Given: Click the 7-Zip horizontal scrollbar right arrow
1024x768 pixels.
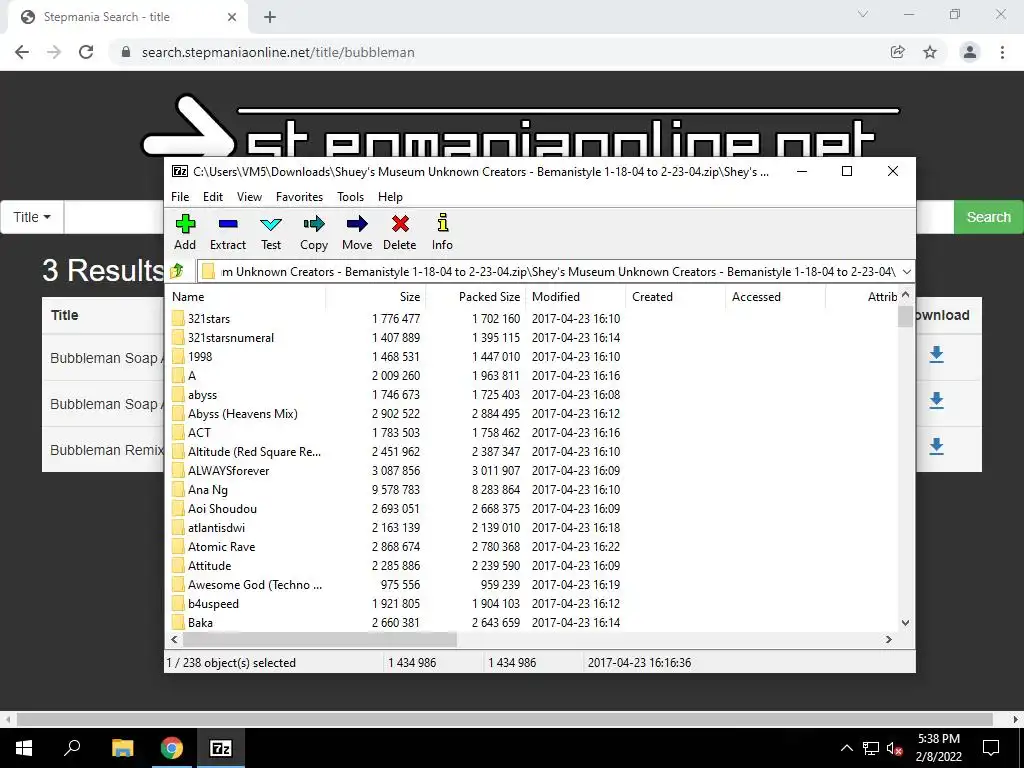Looking at the screenshot, I should (888, 640).
